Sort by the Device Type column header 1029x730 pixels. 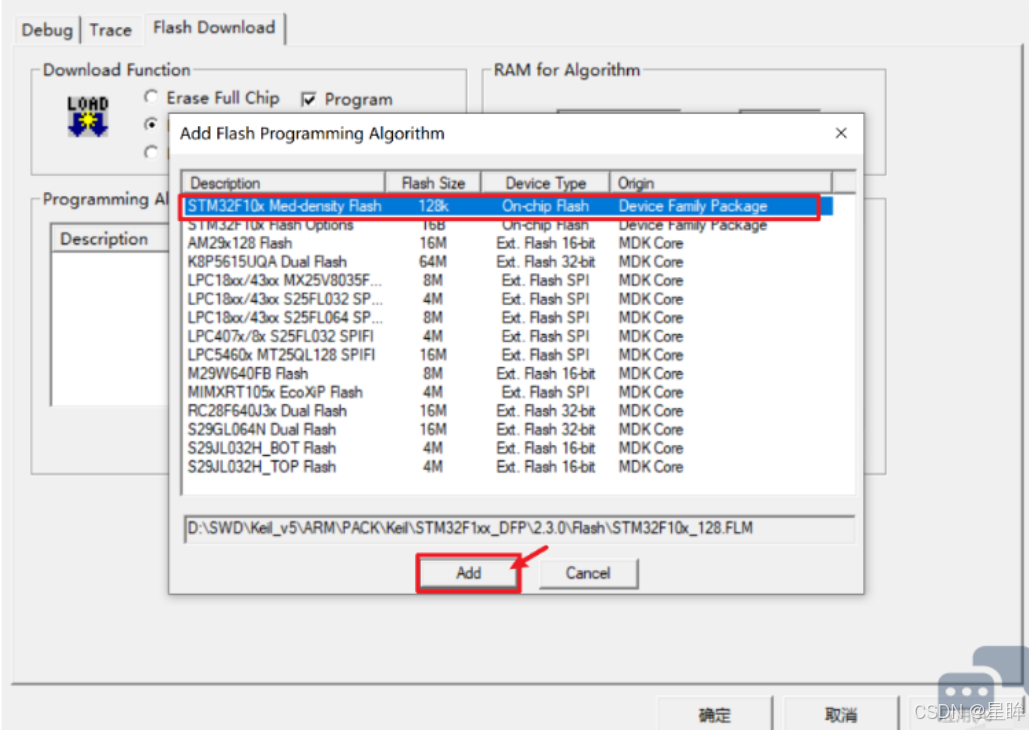point(545,182)
